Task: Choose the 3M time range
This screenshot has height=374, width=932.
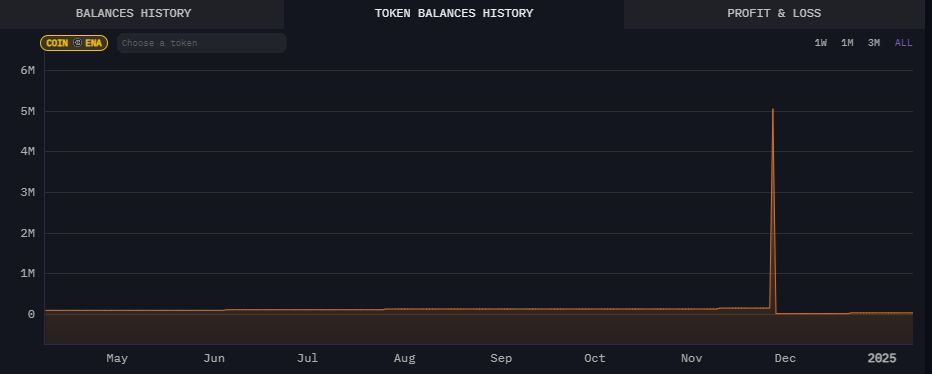Action: pos(874,43)
